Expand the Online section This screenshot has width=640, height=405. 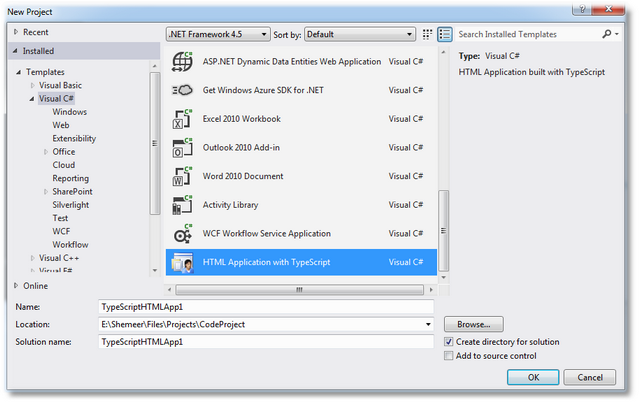[x=16, y=285]
